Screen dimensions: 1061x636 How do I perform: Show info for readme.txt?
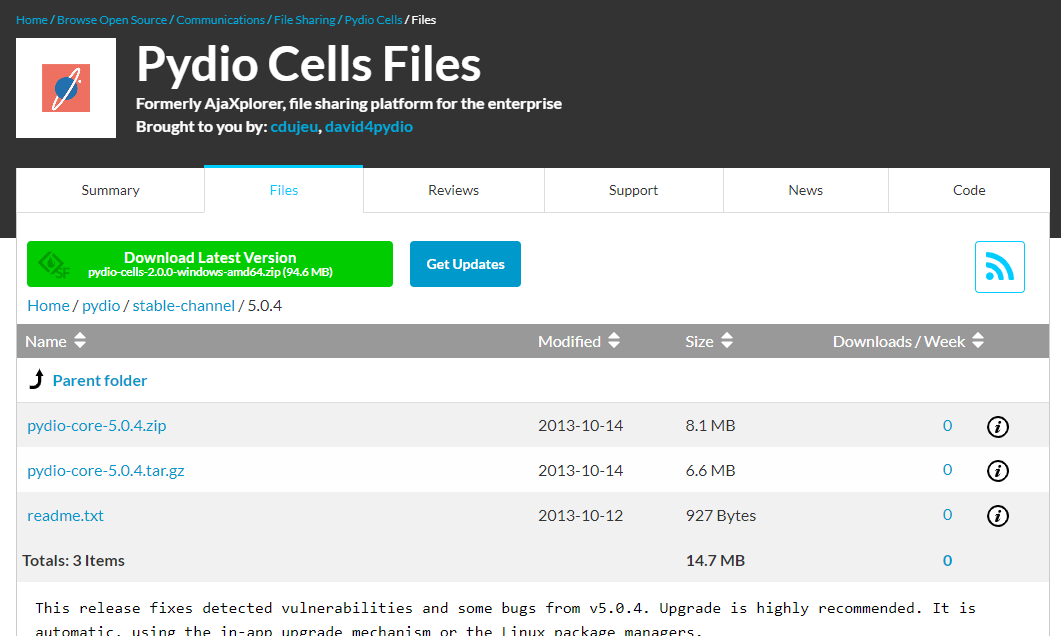[x=997, y=516]
